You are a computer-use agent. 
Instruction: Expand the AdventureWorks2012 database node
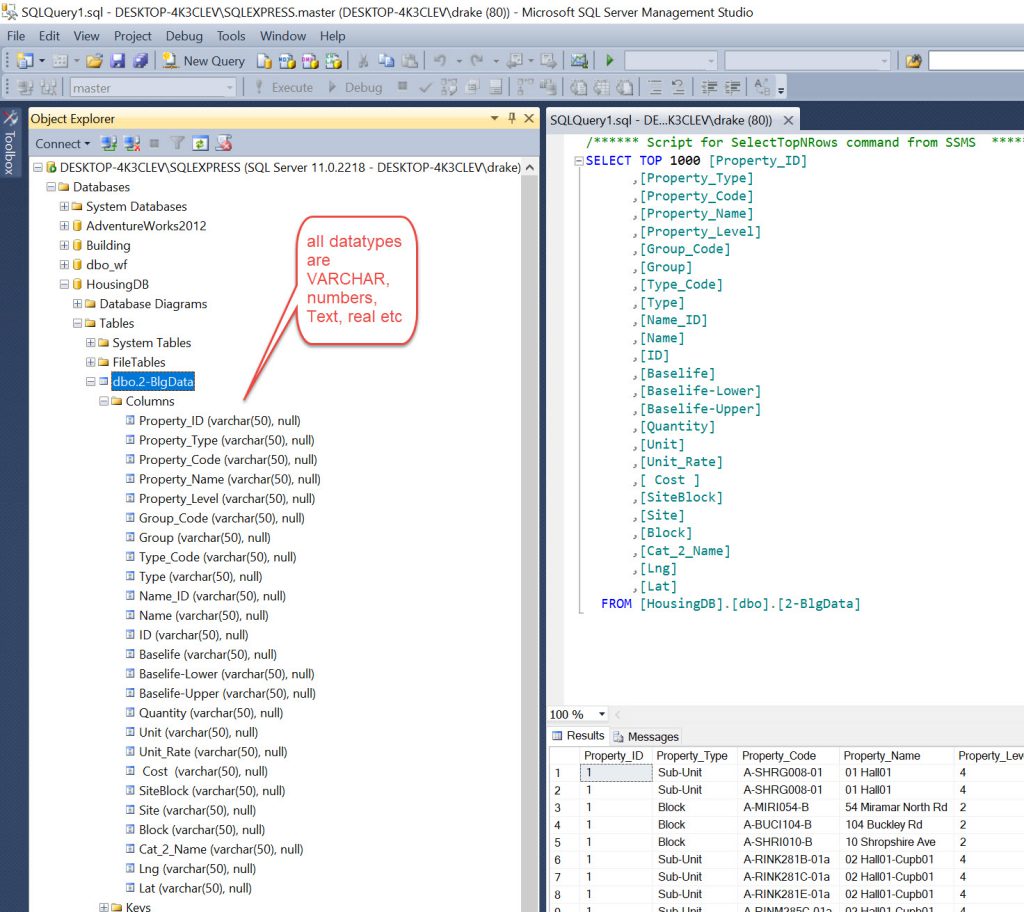click(x=65, y=226)
